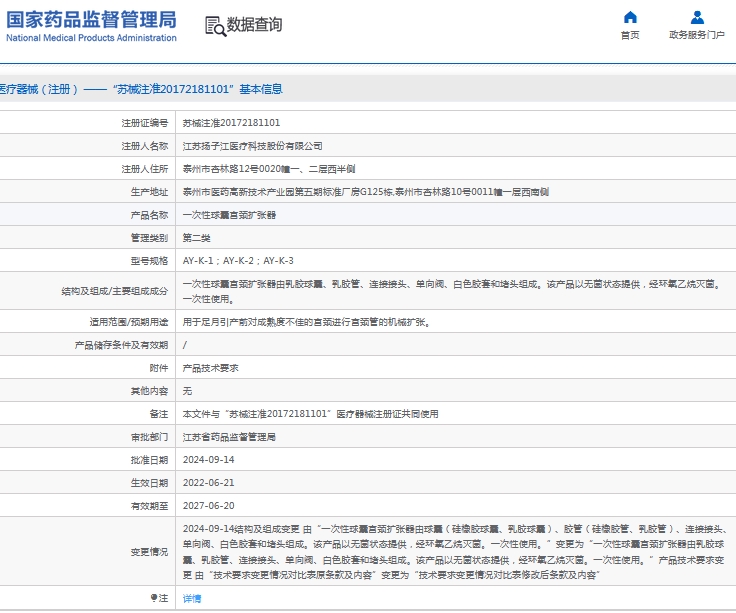The width and height of the screenshot is (736, 613).
Task: Select registration number 苏械注准20172181101 value
Action: coord(231,123)
